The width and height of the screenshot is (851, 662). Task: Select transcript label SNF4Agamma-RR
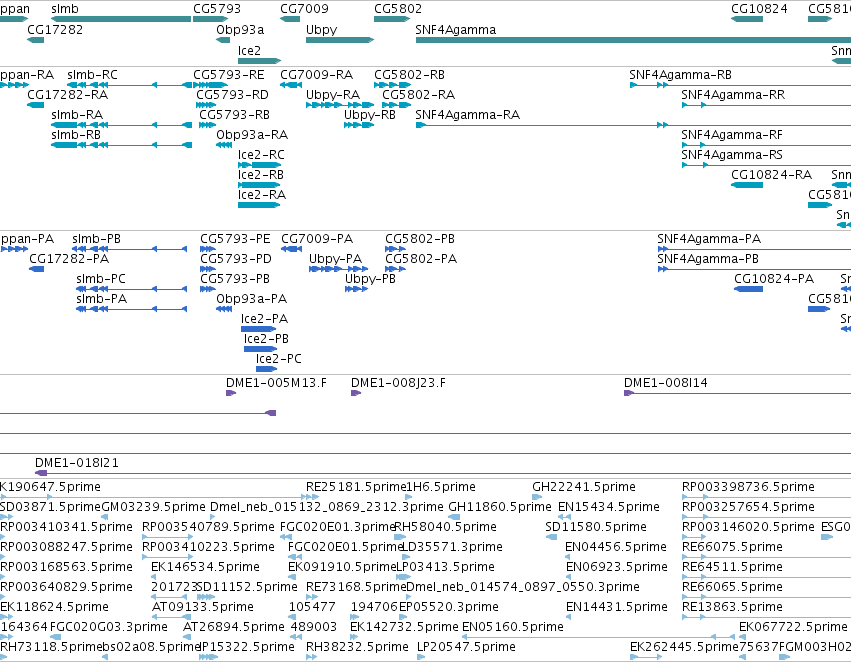[x=733, y=95]
